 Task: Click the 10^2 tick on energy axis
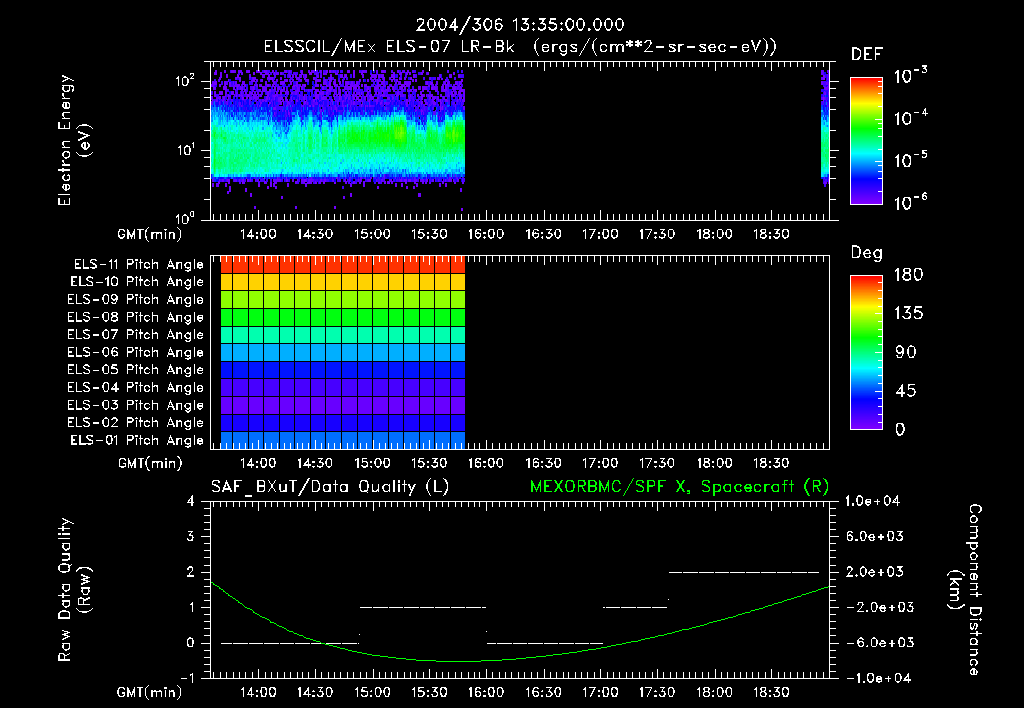[x=185, y=81]
